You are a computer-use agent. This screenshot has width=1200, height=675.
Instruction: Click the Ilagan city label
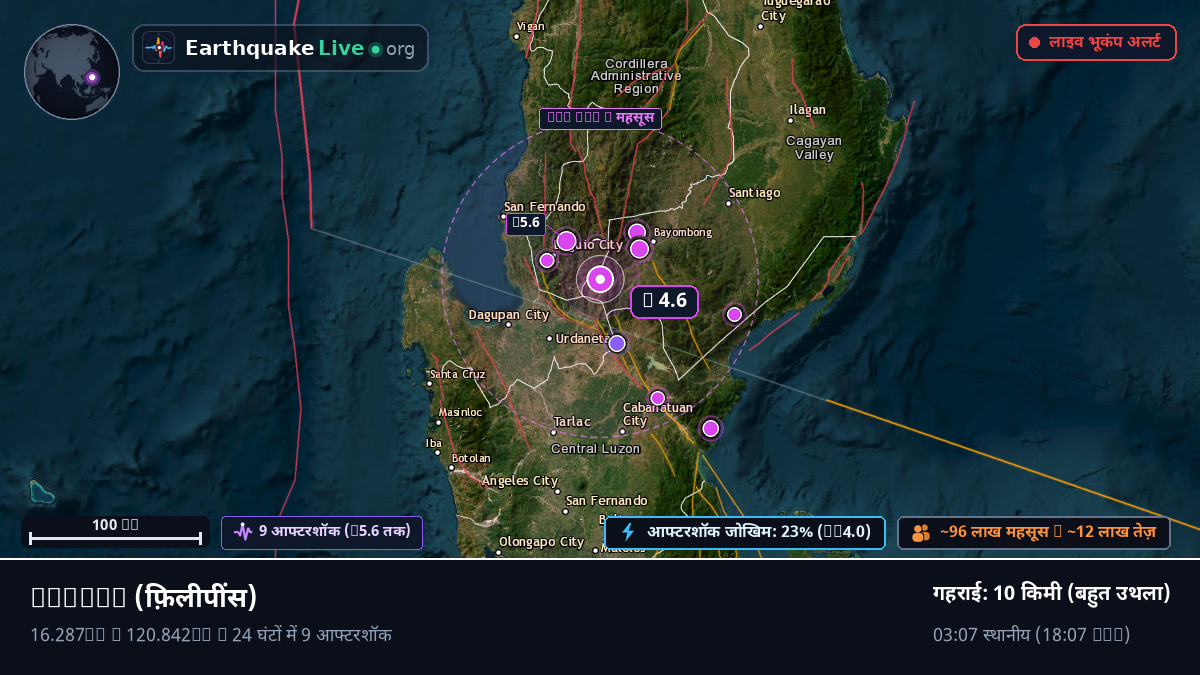[807, 110]
